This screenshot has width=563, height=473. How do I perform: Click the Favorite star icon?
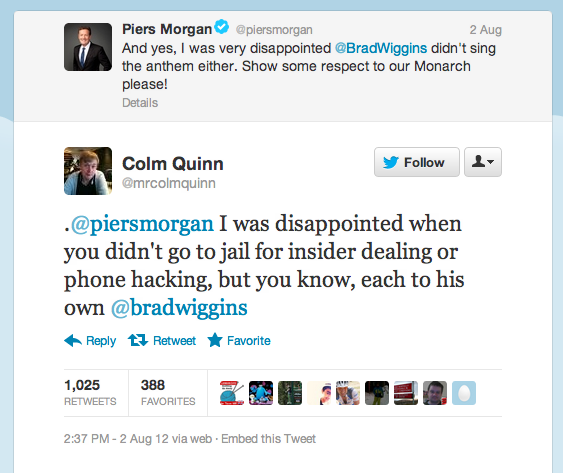215,340
